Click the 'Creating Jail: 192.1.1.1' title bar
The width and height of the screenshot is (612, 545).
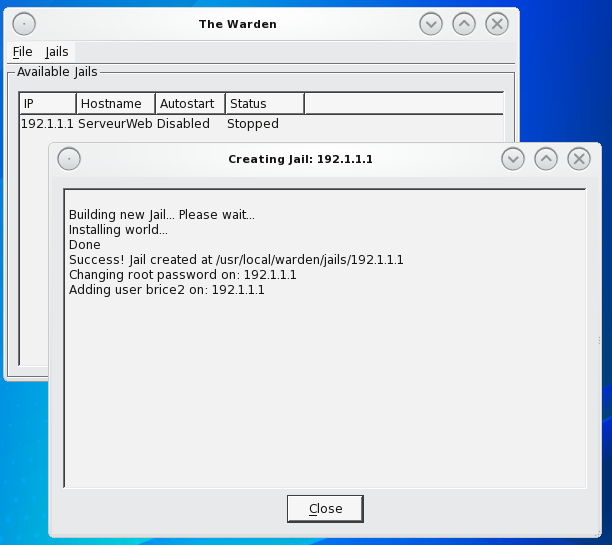[x=301, y=159]
